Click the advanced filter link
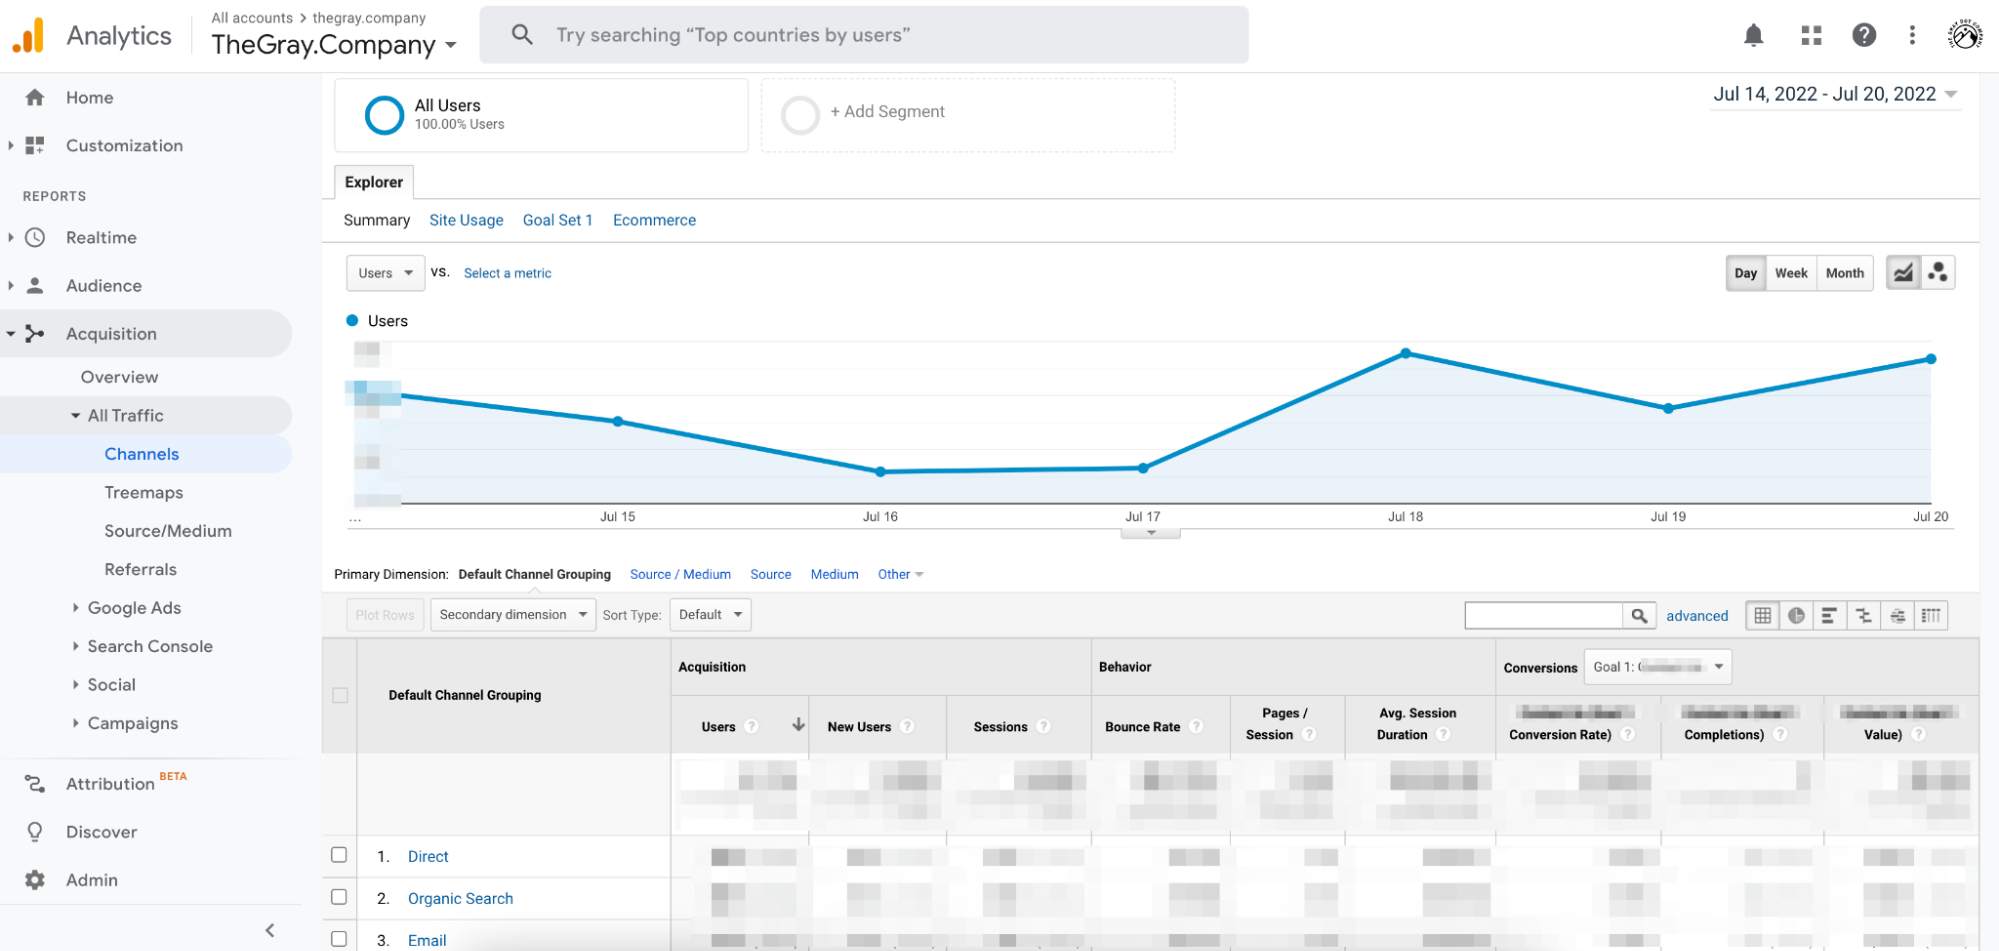This screenshot has height=951, width=1999. coord(1697,615)
